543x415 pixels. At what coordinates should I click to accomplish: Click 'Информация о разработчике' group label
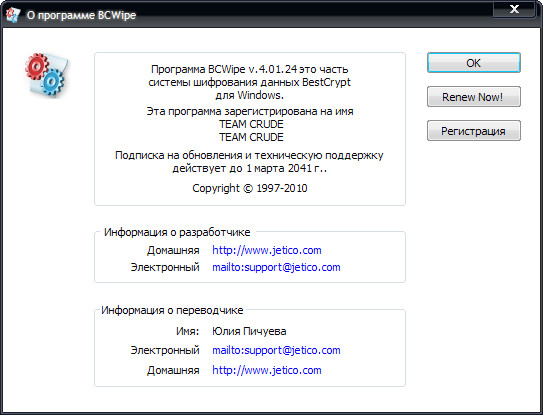(177, 232)
